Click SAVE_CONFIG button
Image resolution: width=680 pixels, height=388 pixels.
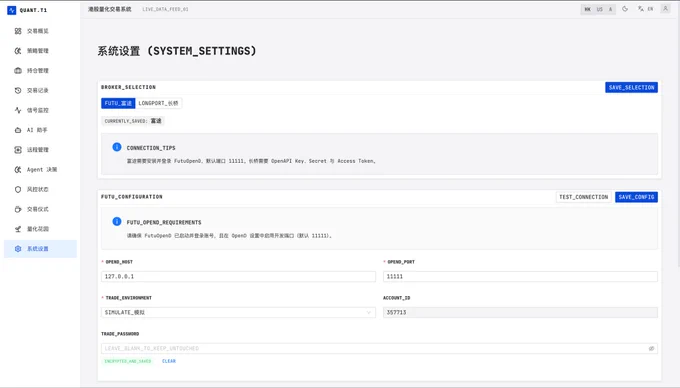coord(636,197)
